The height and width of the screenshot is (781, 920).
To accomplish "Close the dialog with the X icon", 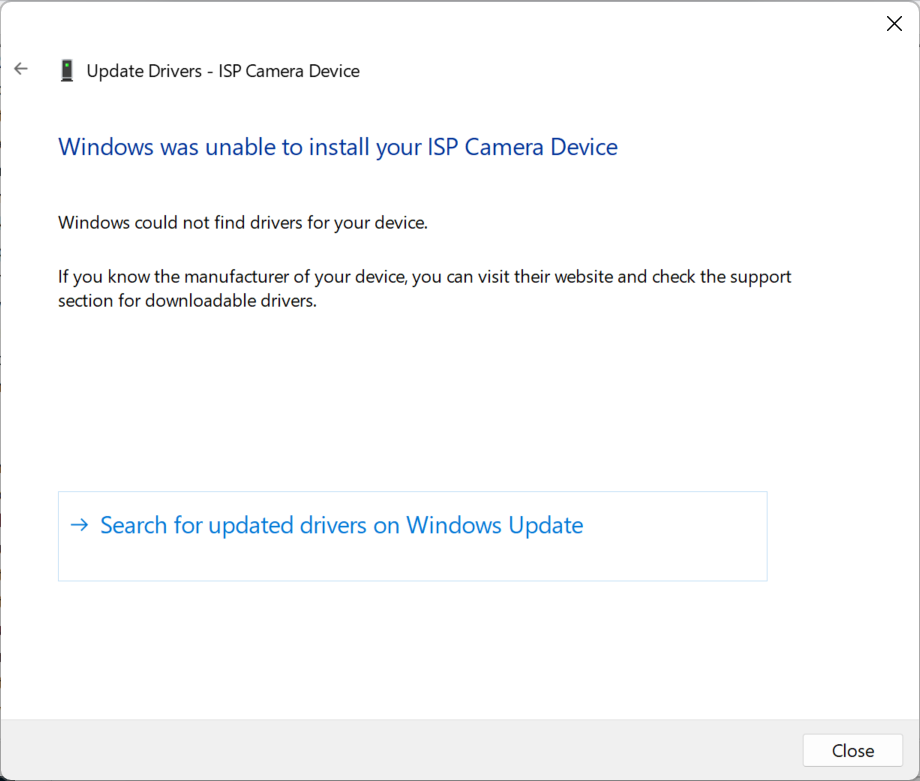I will tap(894, 24).
